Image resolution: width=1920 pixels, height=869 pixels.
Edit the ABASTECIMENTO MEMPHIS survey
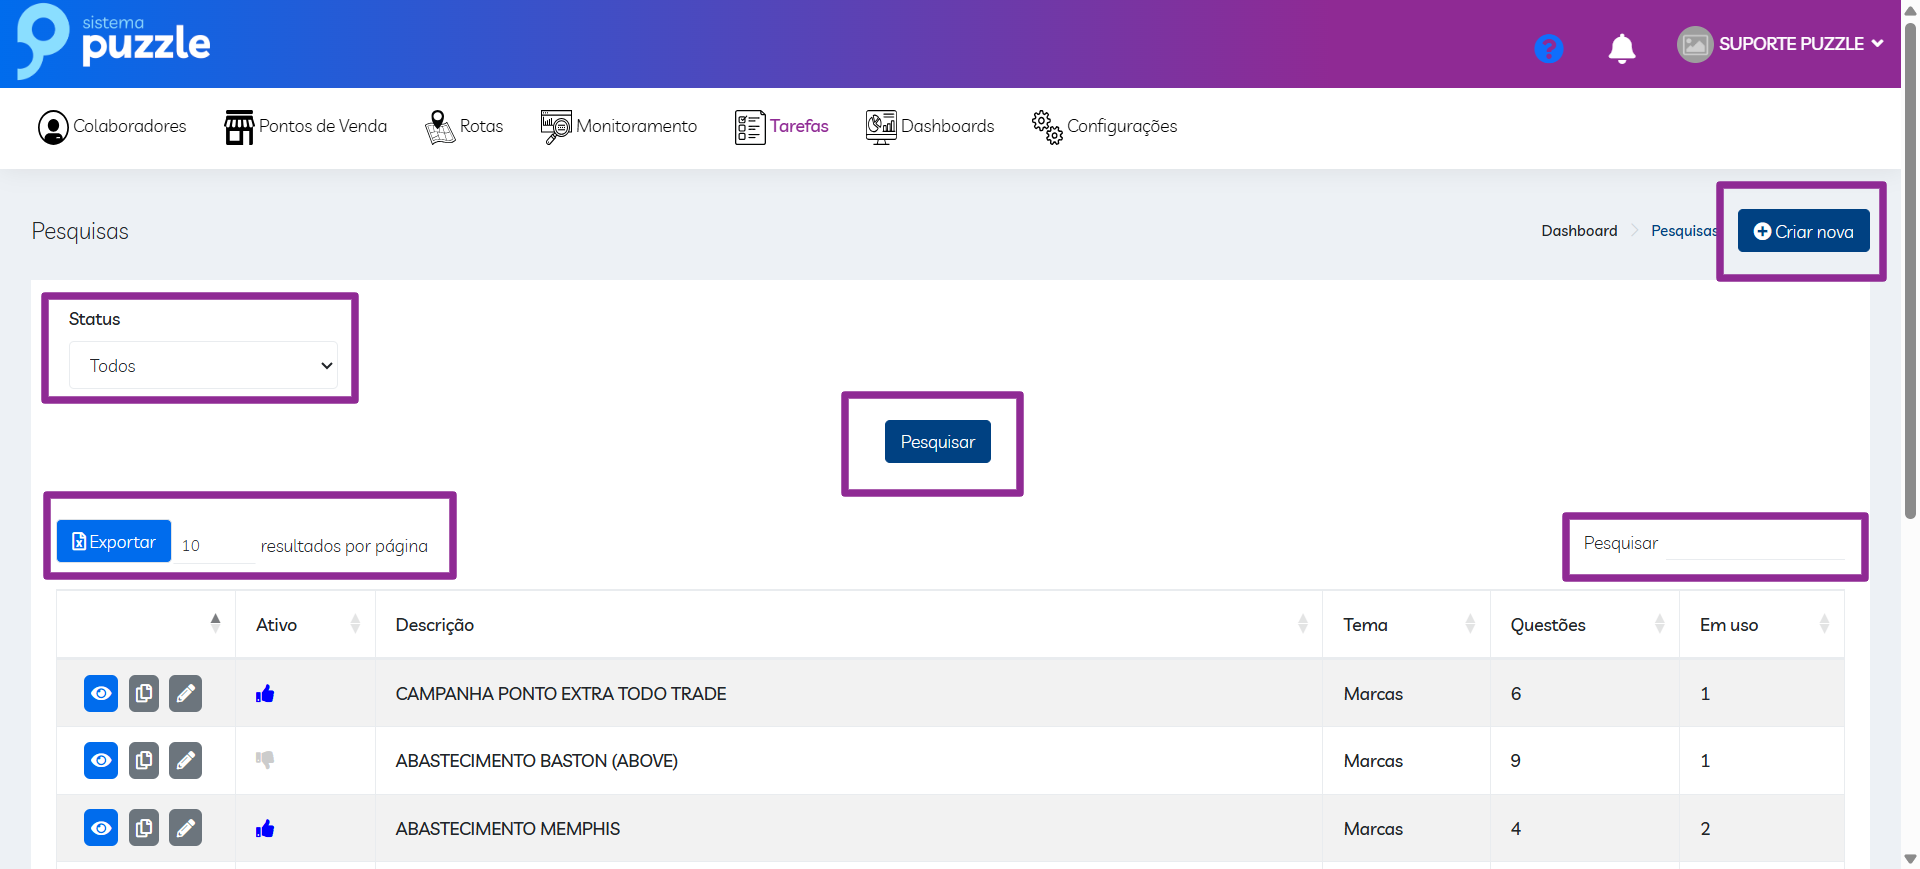[x=185, y=828]
